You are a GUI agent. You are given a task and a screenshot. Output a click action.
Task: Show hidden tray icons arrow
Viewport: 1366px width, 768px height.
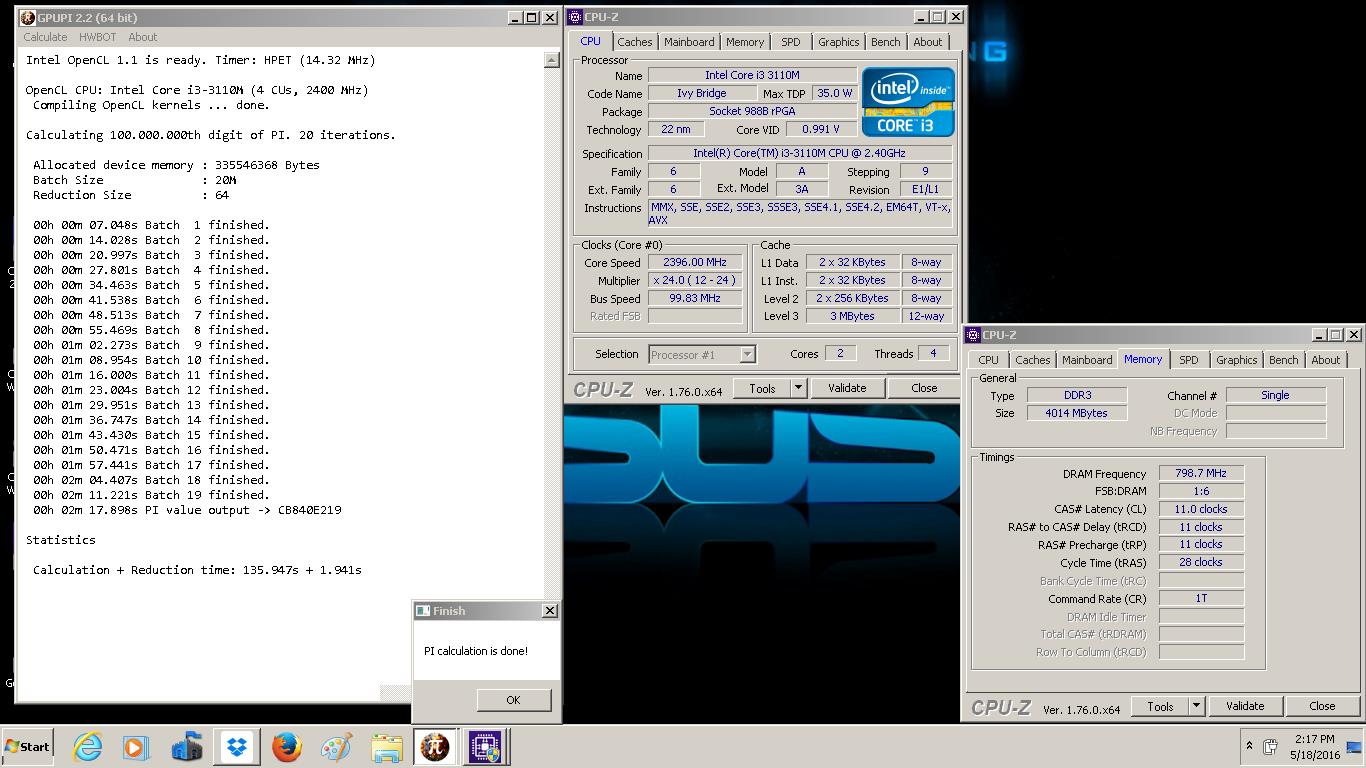(1249, 746)
